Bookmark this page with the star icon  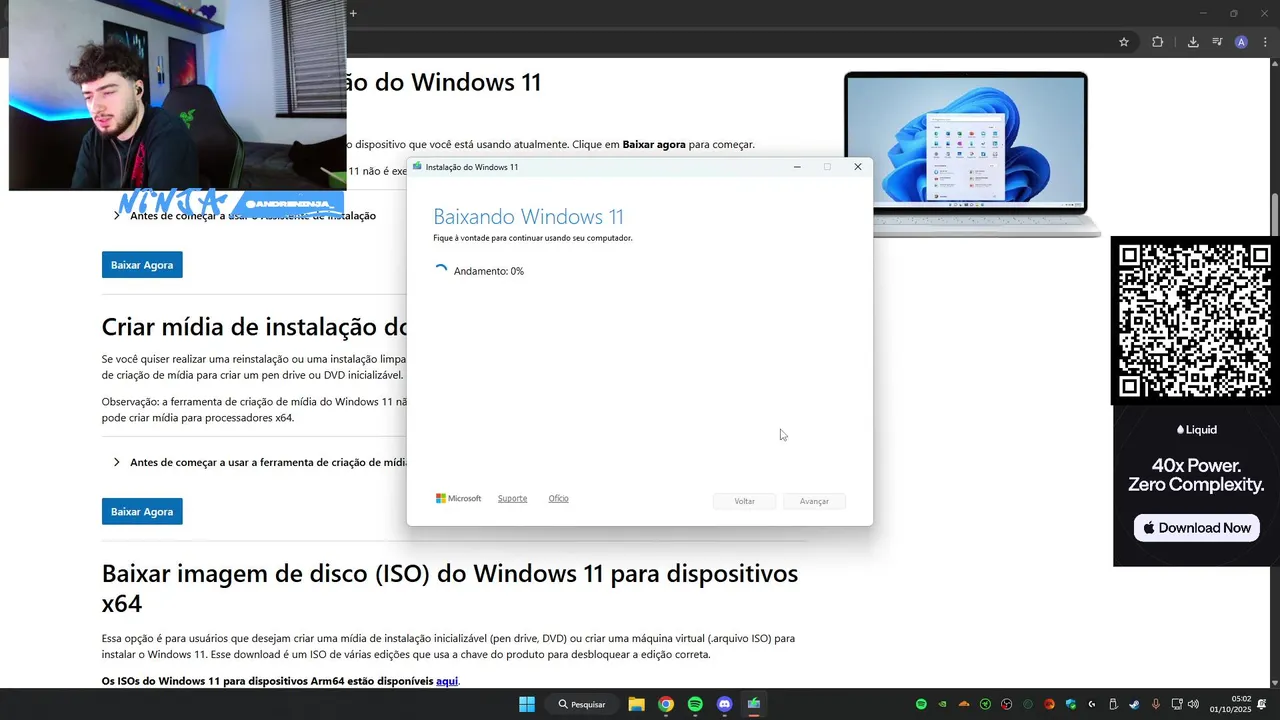1124,42
